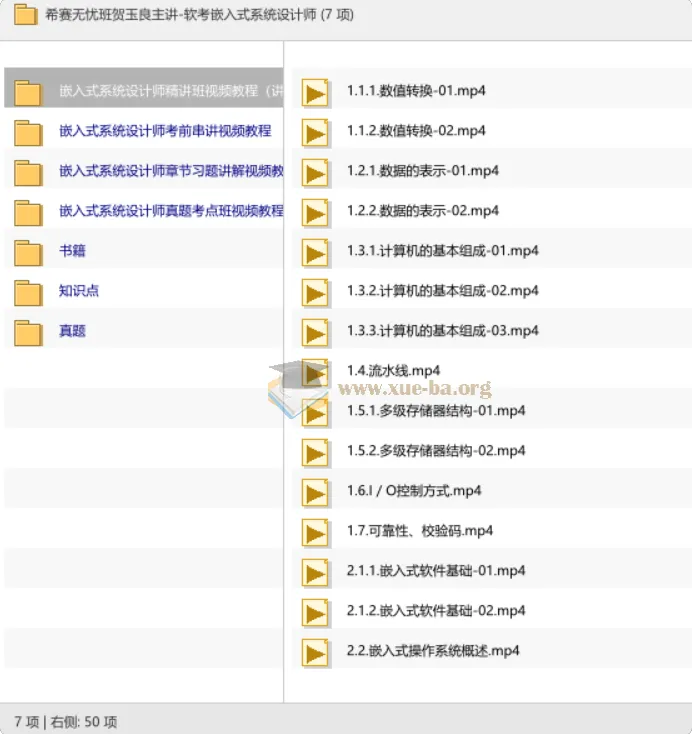Screen dimensions: 692x734
Task: Select file name 2.1.1.嵌入式软件基础-01.mp4
Action: tap(436, 571)
